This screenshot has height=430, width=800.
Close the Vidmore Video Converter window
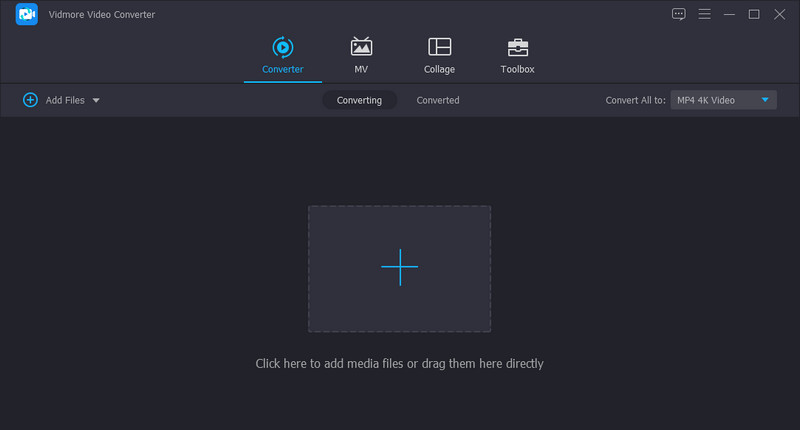point(779,14)
